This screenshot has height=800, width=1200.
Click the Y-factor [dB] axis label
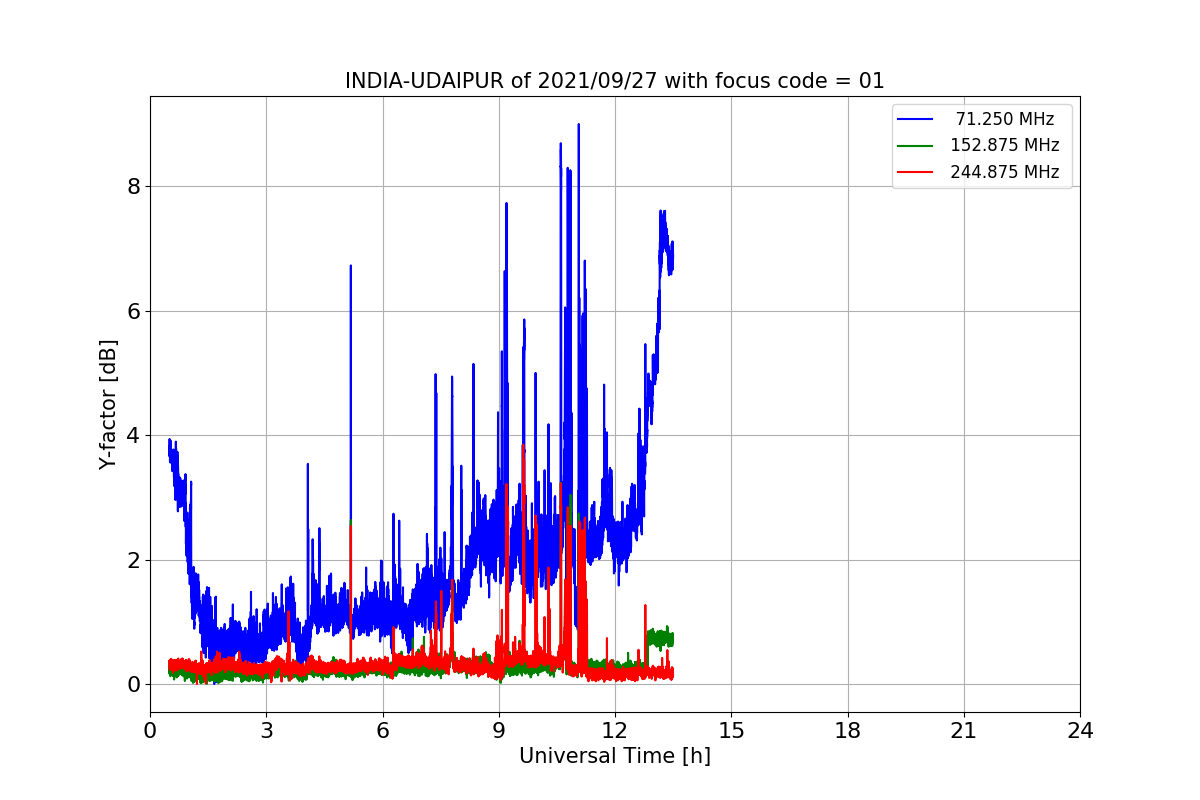click(x=109, y=404)
